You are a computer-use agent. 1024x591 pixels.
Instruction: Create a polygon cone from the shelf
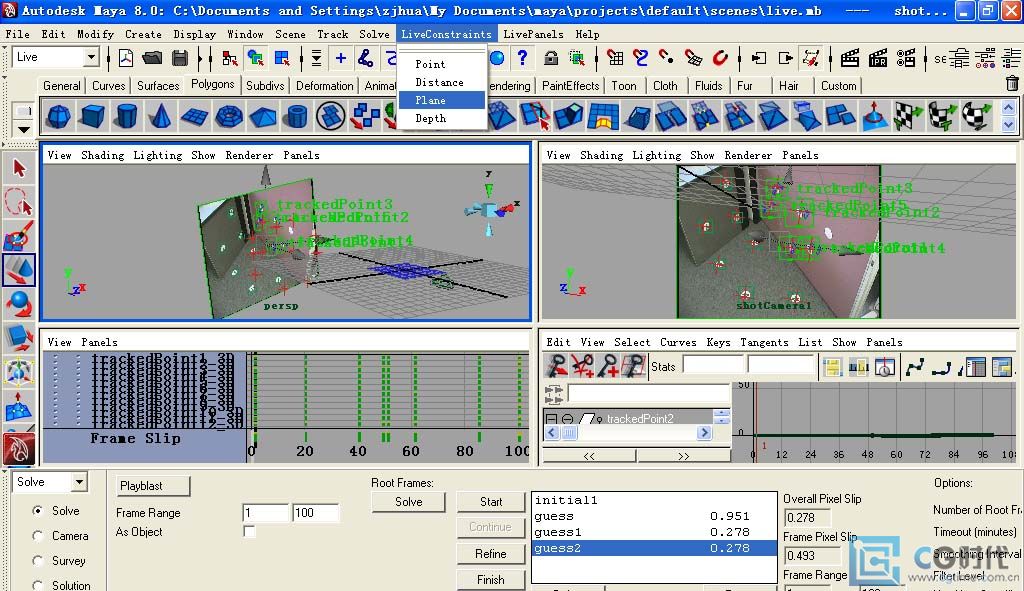(x=160, y=117)
